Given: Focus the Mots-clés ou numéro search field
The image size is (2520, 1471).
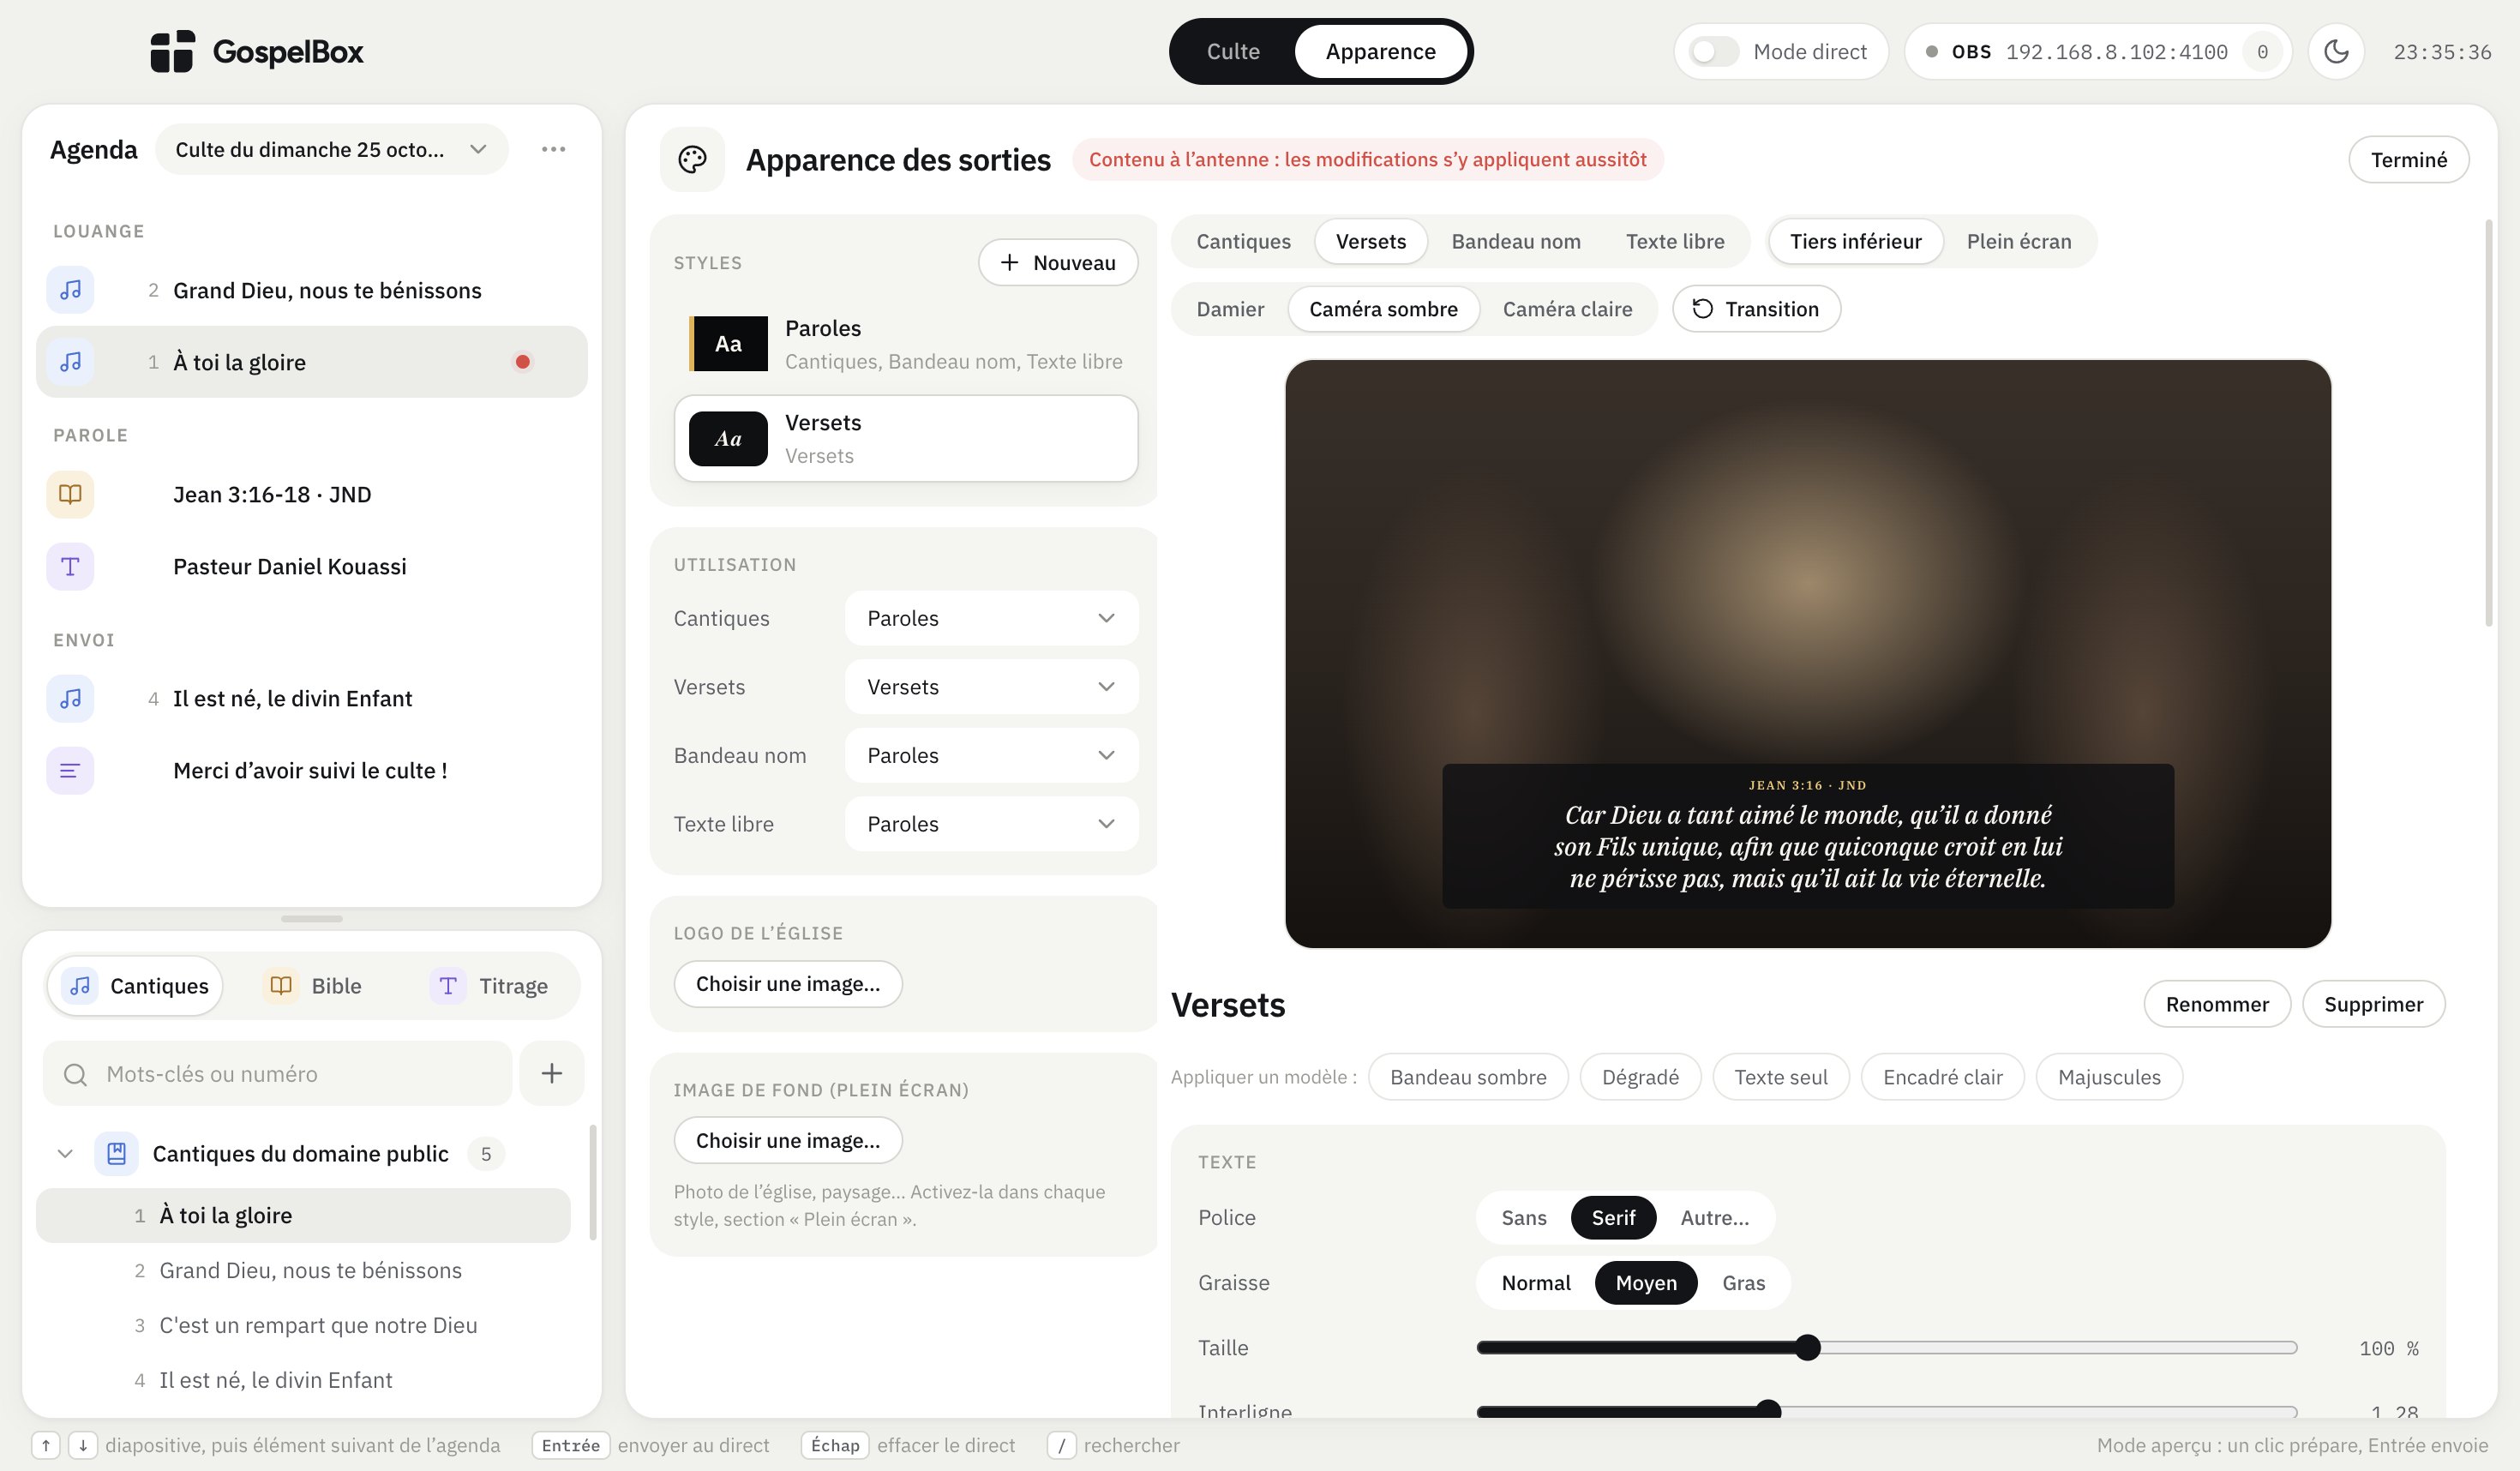Looking at the screenshot, I should click(x=278, y=1073).
